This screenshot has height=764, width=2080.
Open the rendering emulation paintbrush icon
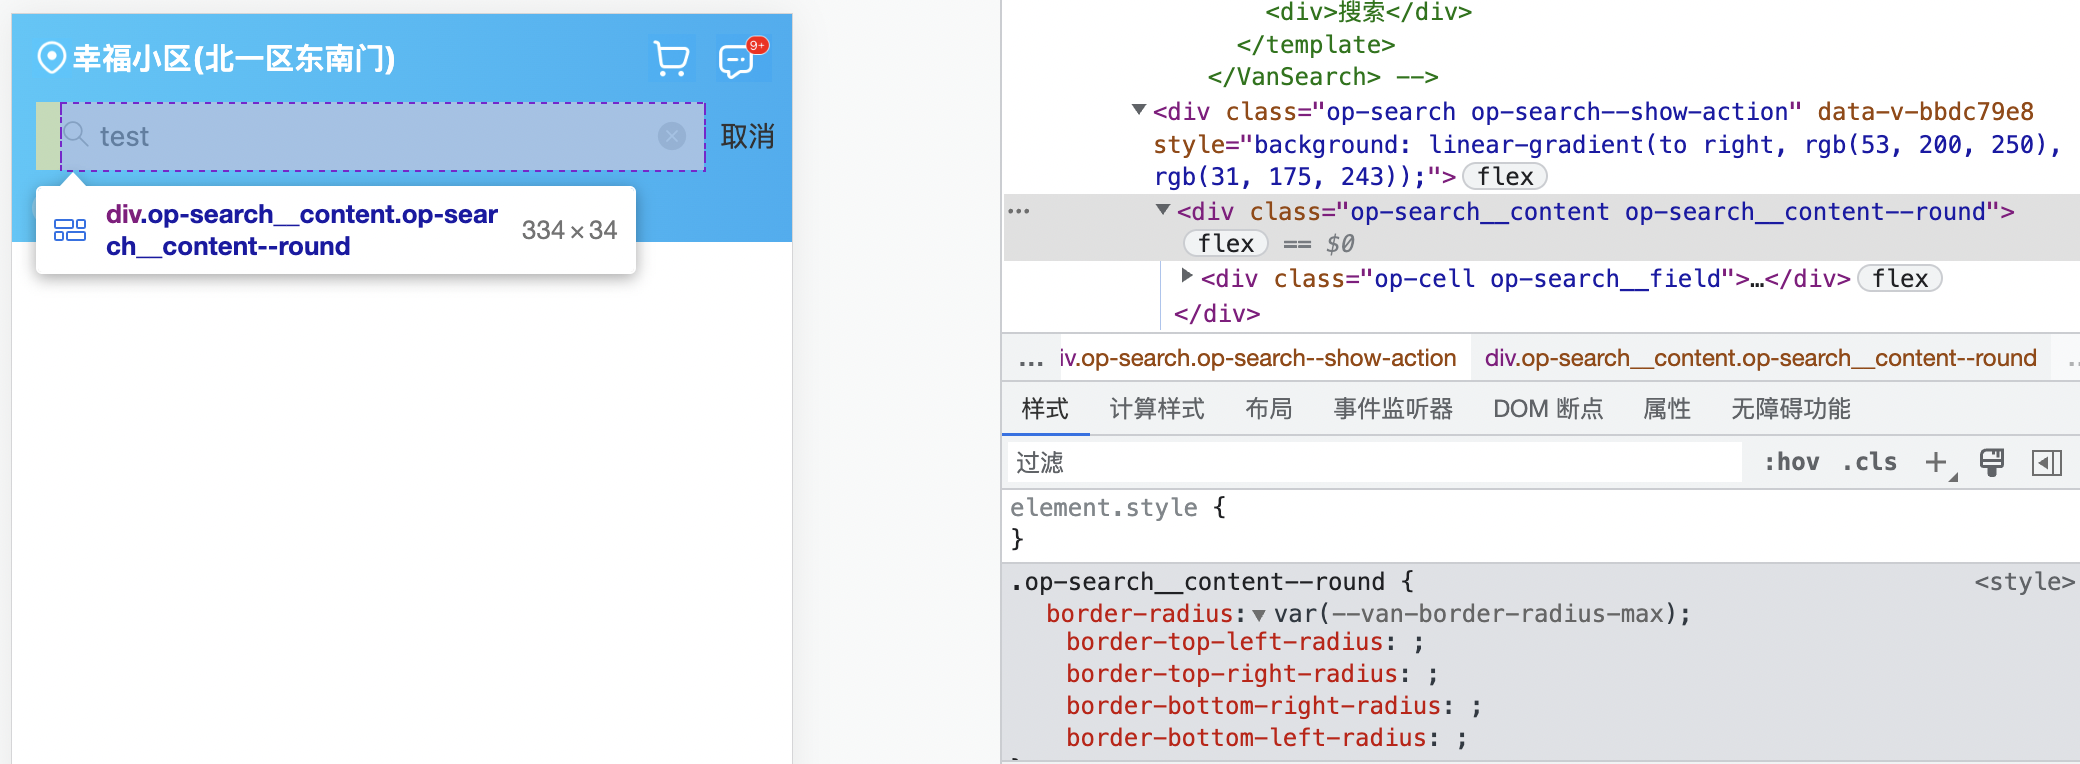(1991, 462)
